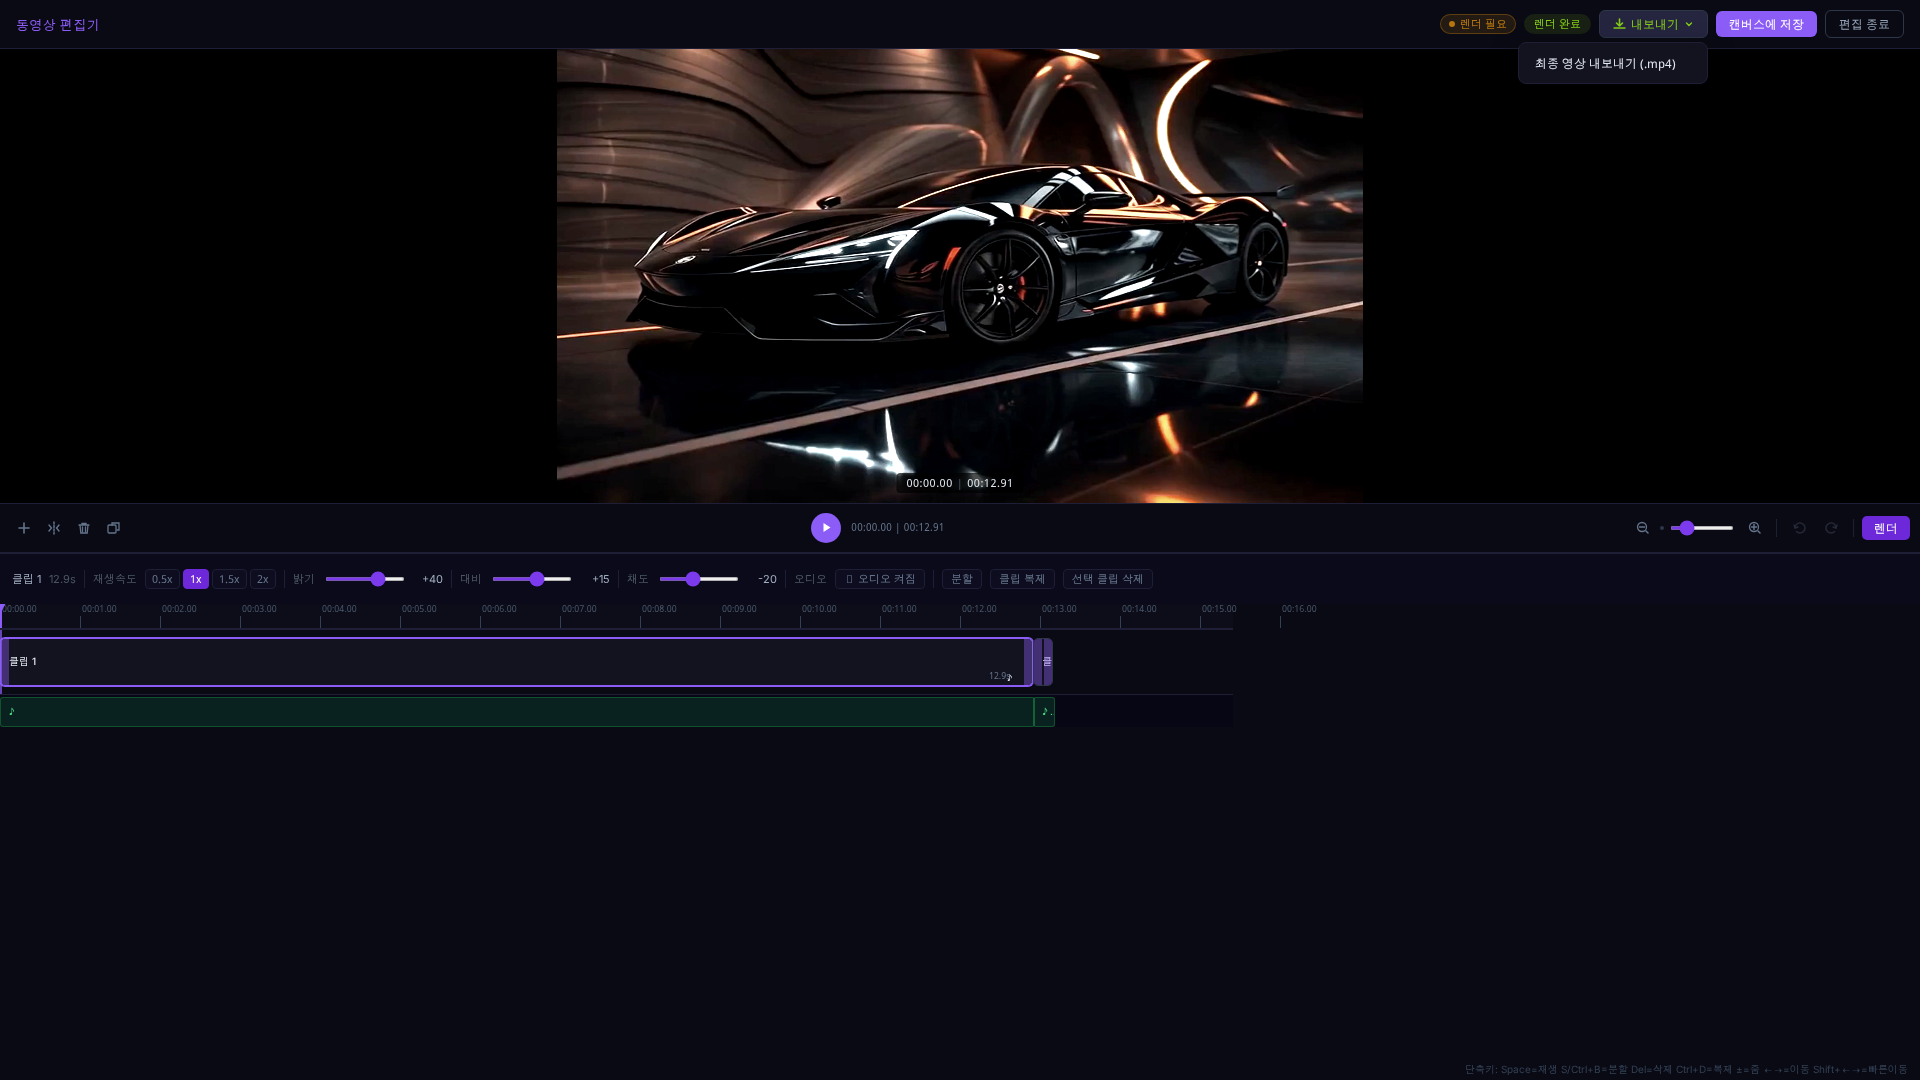Toggle the 오디오 켜짐 audio button
This screenshot has height=1080, width=1920.
pyautogui.click(x=880, y=579)
